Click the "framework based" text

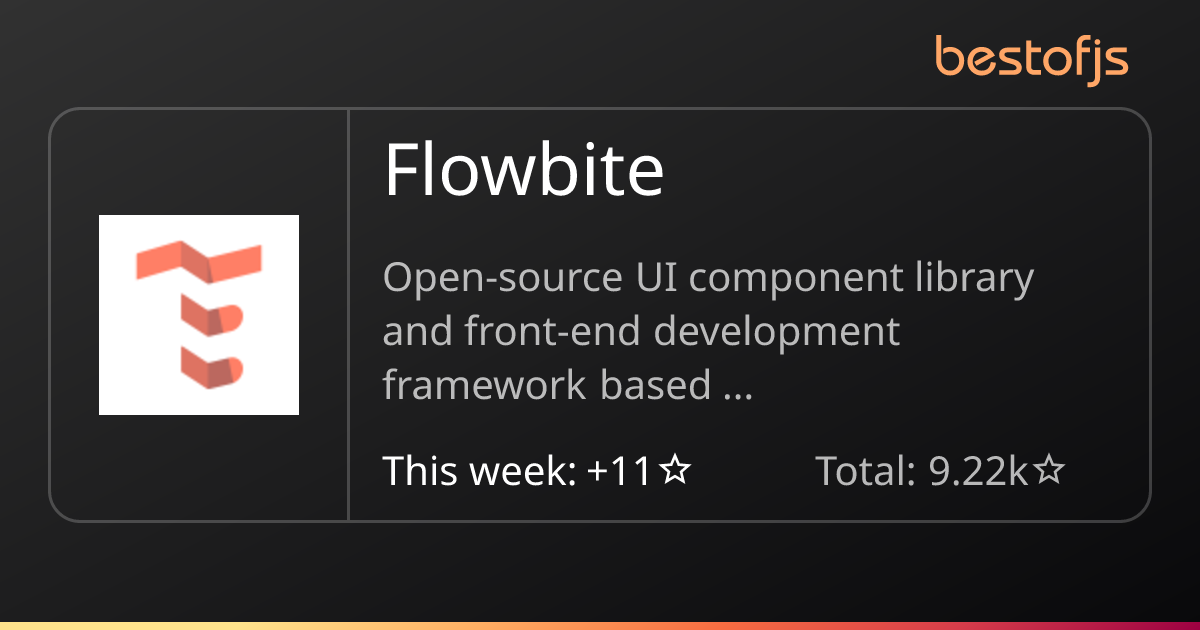coord(546,385)
